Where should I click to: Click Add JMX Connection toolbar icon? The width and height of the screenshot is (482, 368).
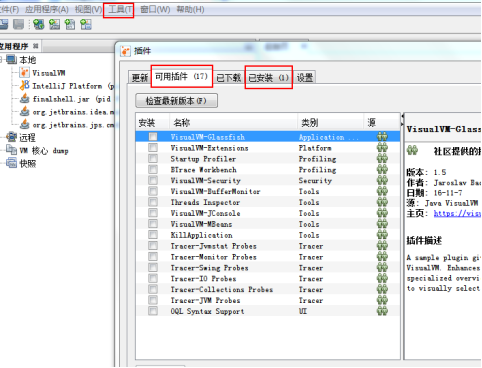(54, 24)
